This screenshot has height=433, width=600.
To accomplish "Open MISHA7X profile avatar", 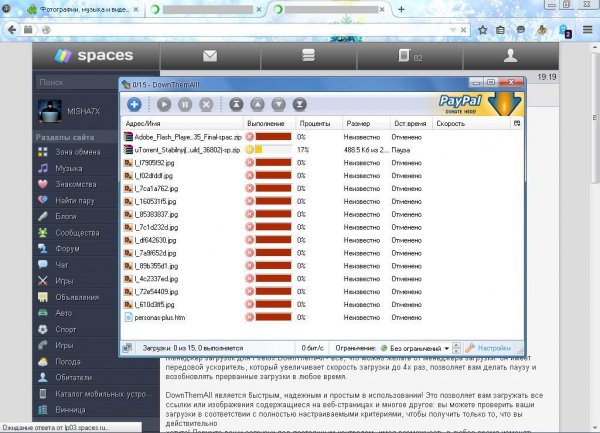I will click(50, 111).
